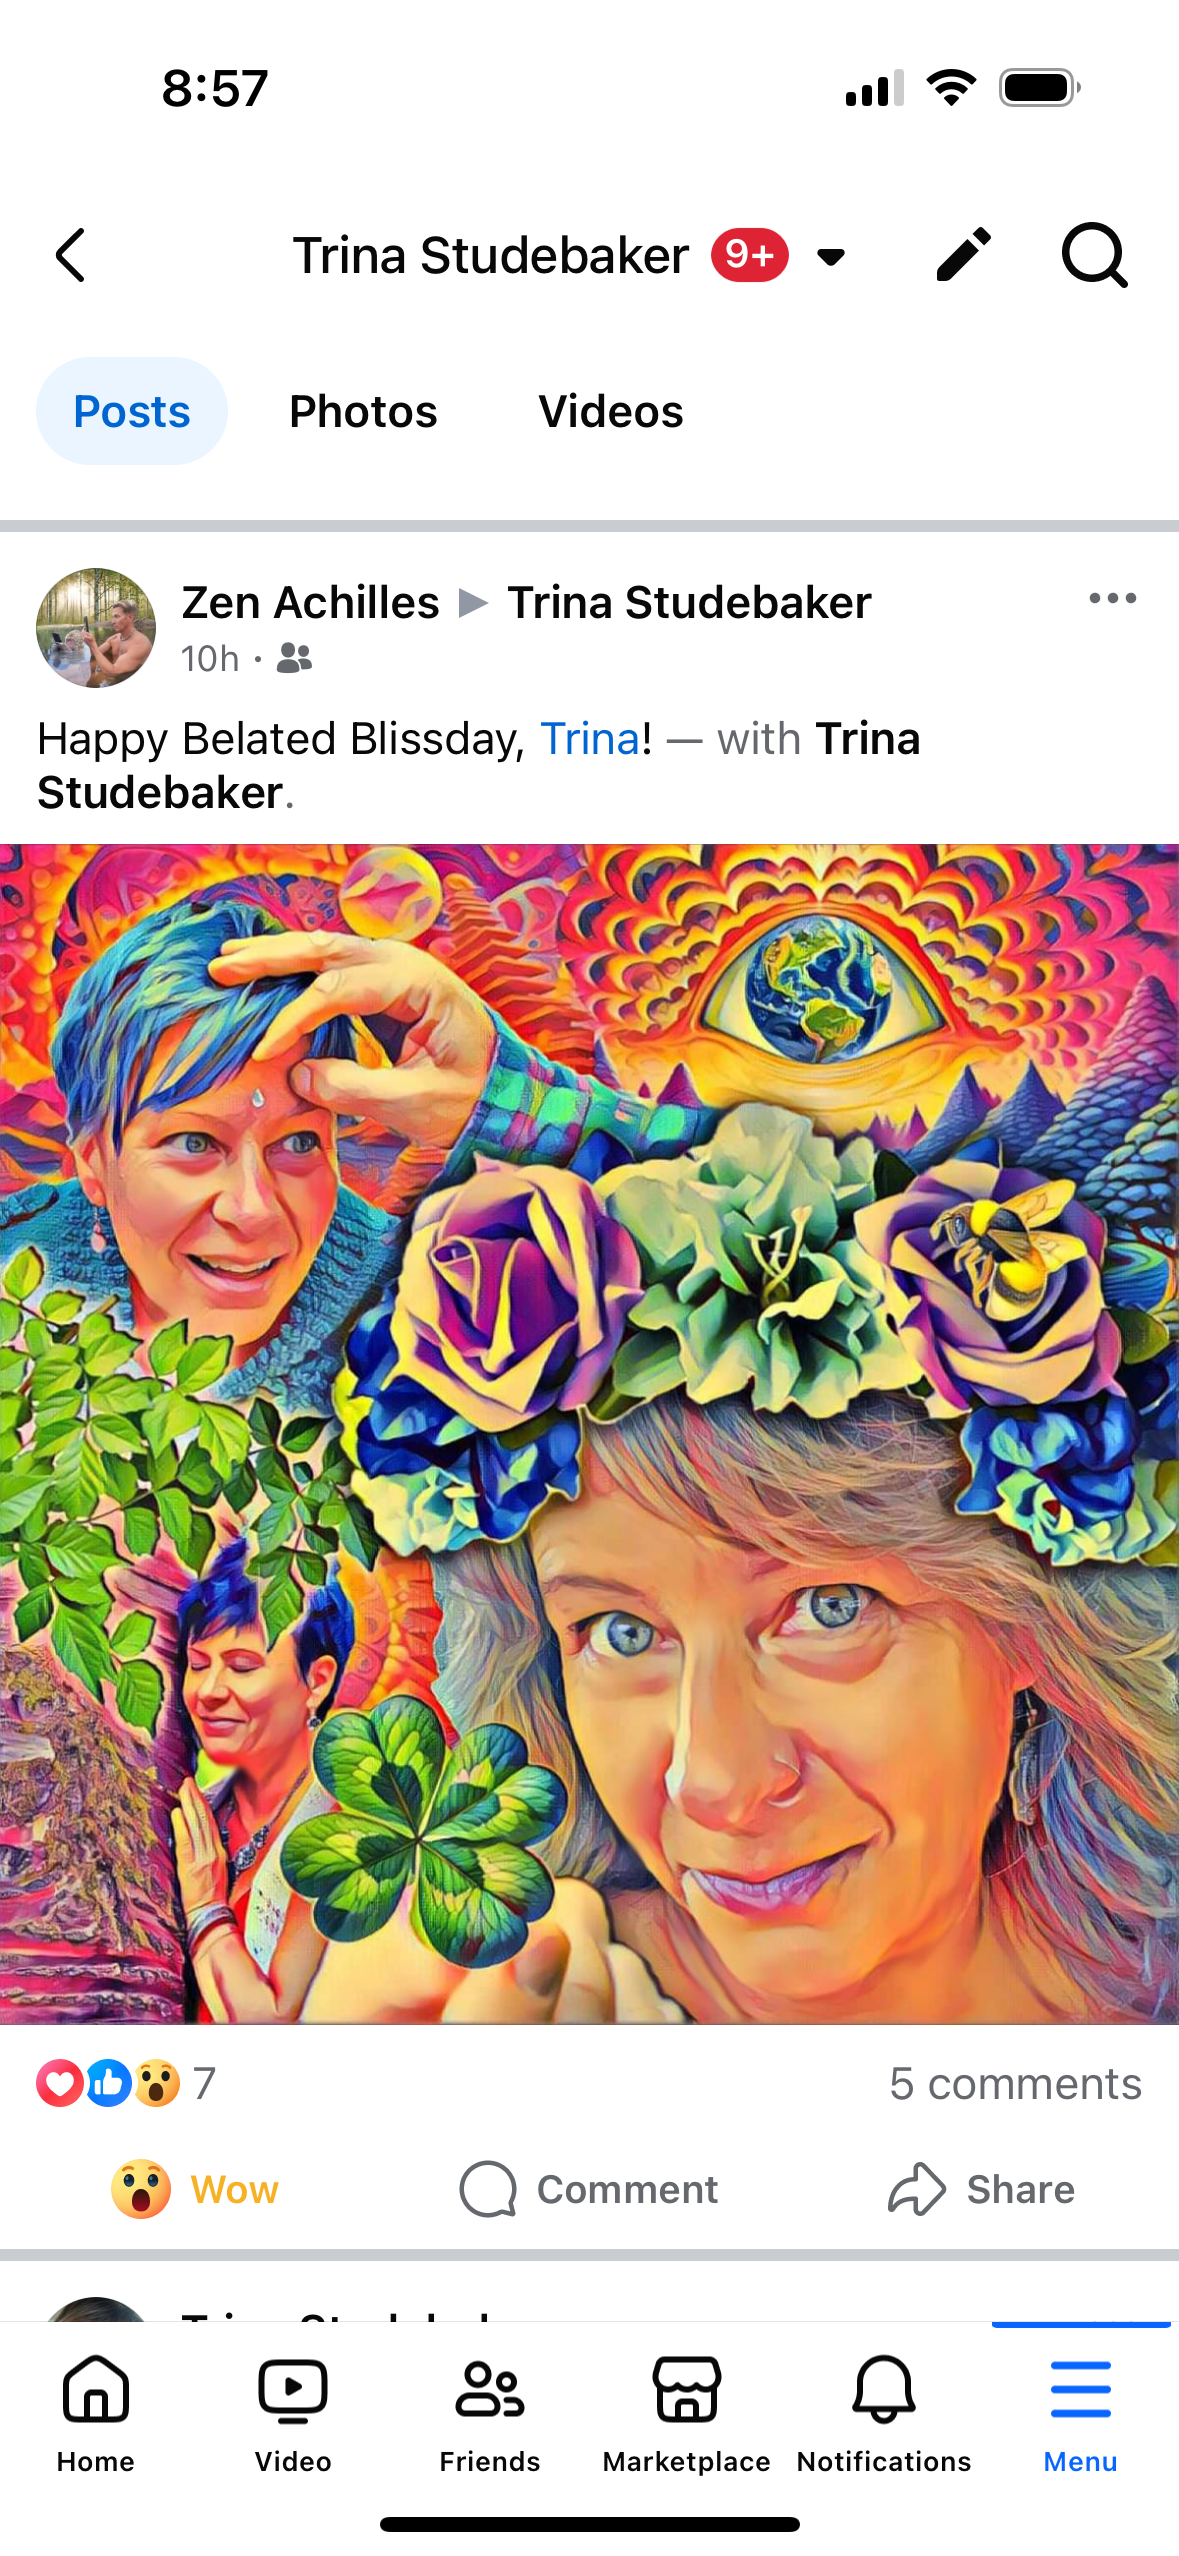Switch to the Photos tab
This screenshot has height=2556, width=1179.
(363, 411)
